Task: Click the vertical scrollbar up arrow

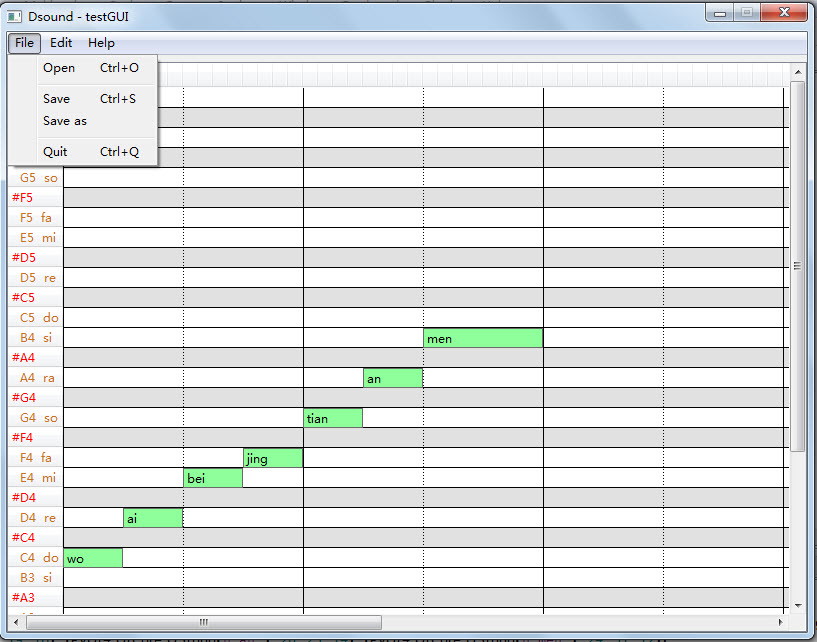Action: click(x=798, y=71)
